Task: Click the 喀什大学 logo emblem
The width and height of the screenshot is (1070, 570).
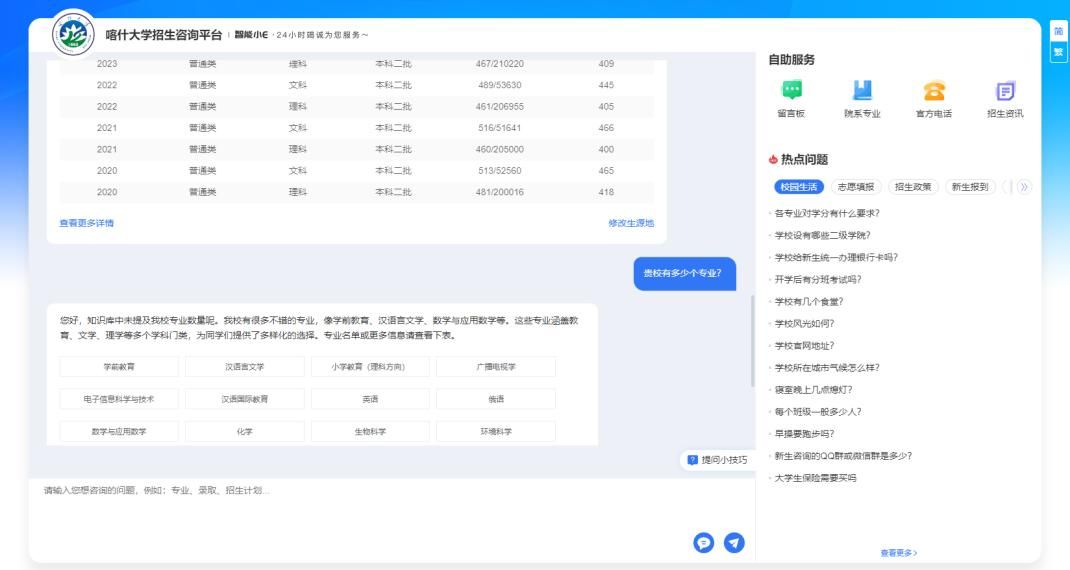Action: coord(73,34)
